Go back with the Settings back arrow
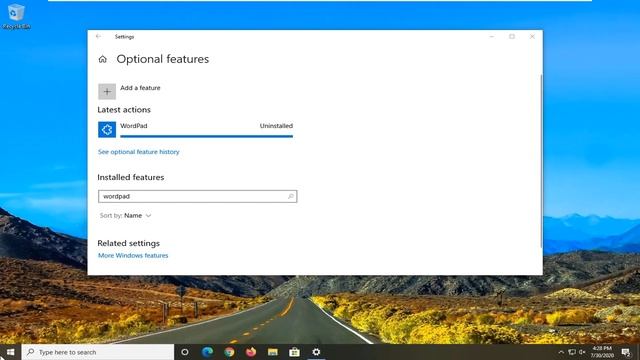The width and height of the screenshot is (640, 360). pos(98,36)
